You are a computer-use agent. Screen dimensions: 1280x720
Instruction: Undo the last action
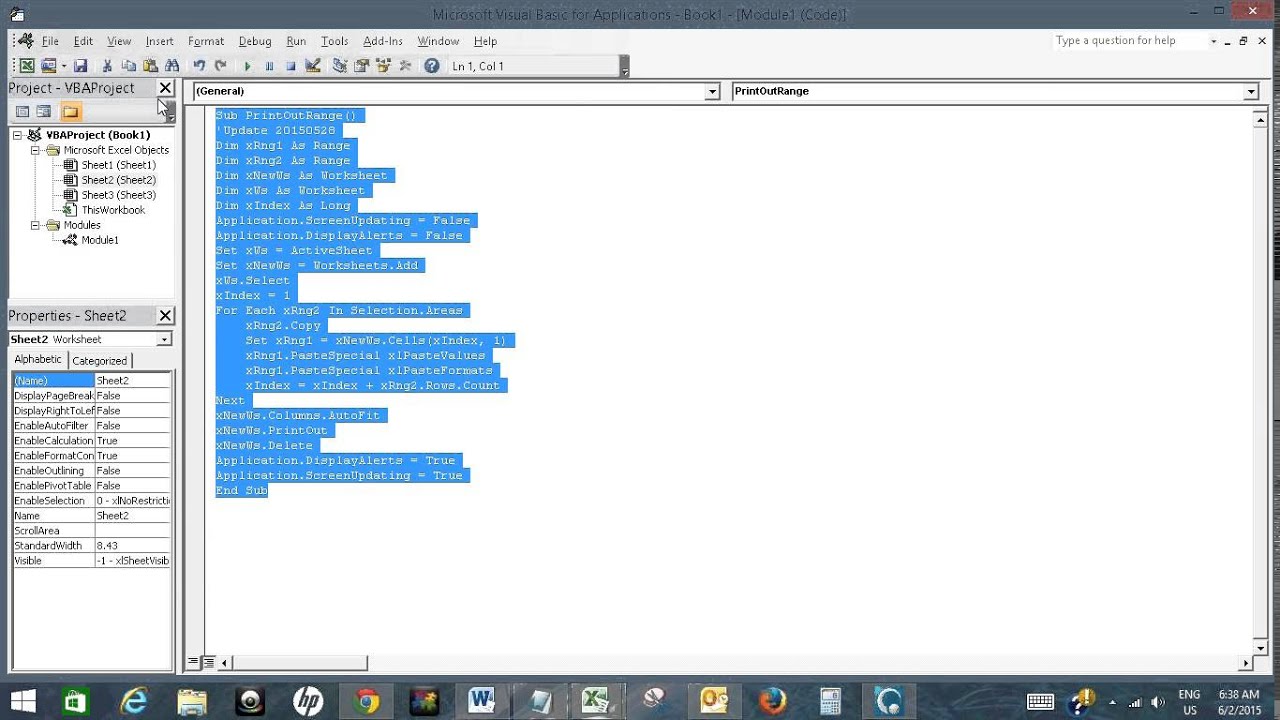(199, 66)
